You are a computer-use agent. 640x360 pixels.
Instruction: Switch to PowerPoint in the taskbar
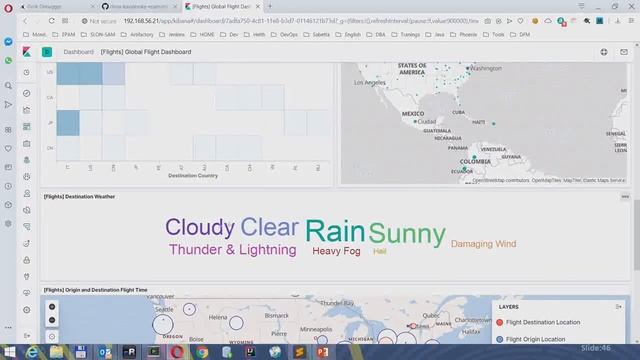pyautogui.click(x=323, y=352)
